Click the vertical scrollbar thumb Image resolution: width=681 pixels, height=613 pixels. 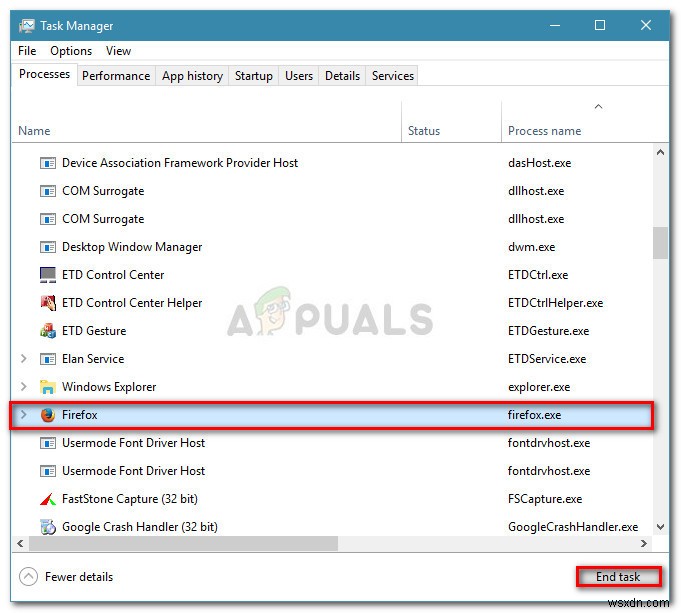click(661, 243)
